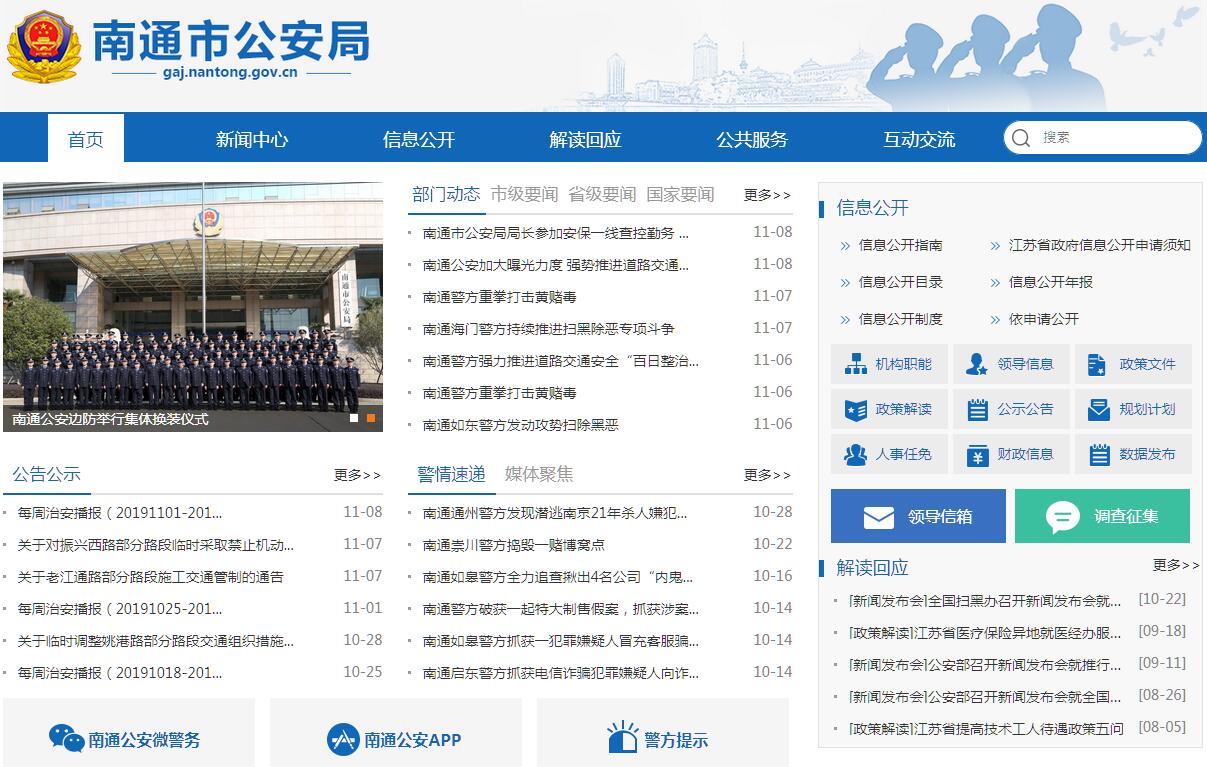The height and width of the screenshot is (767, 1207).
Task: Open the 人事任免 people icon
Action: pos(856,455)
